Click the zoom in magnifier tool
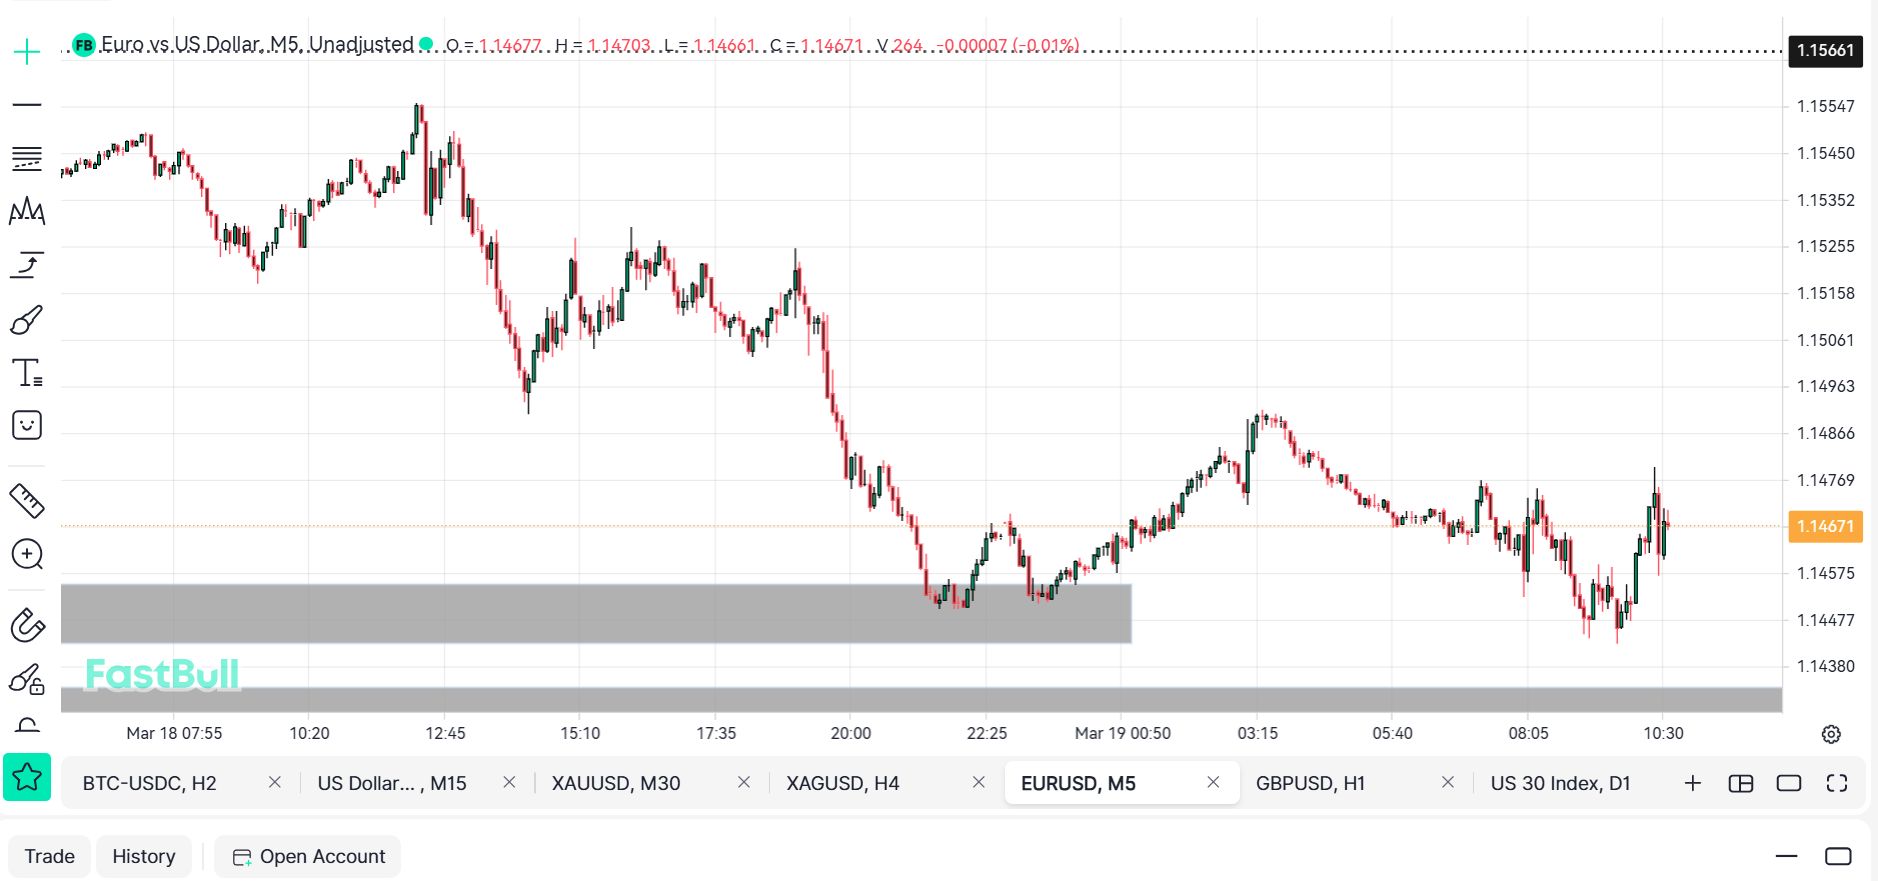The height and width of the screenshot is (881, 1878). pyautogui.click(x=27, y=554)
